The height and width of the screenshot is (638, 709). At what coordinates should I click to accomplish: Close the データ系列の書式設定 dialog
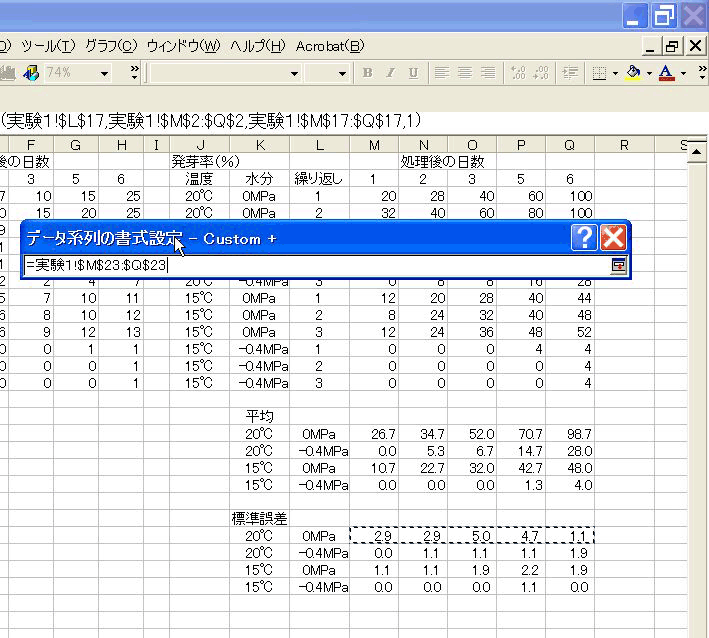pos(613,237)
